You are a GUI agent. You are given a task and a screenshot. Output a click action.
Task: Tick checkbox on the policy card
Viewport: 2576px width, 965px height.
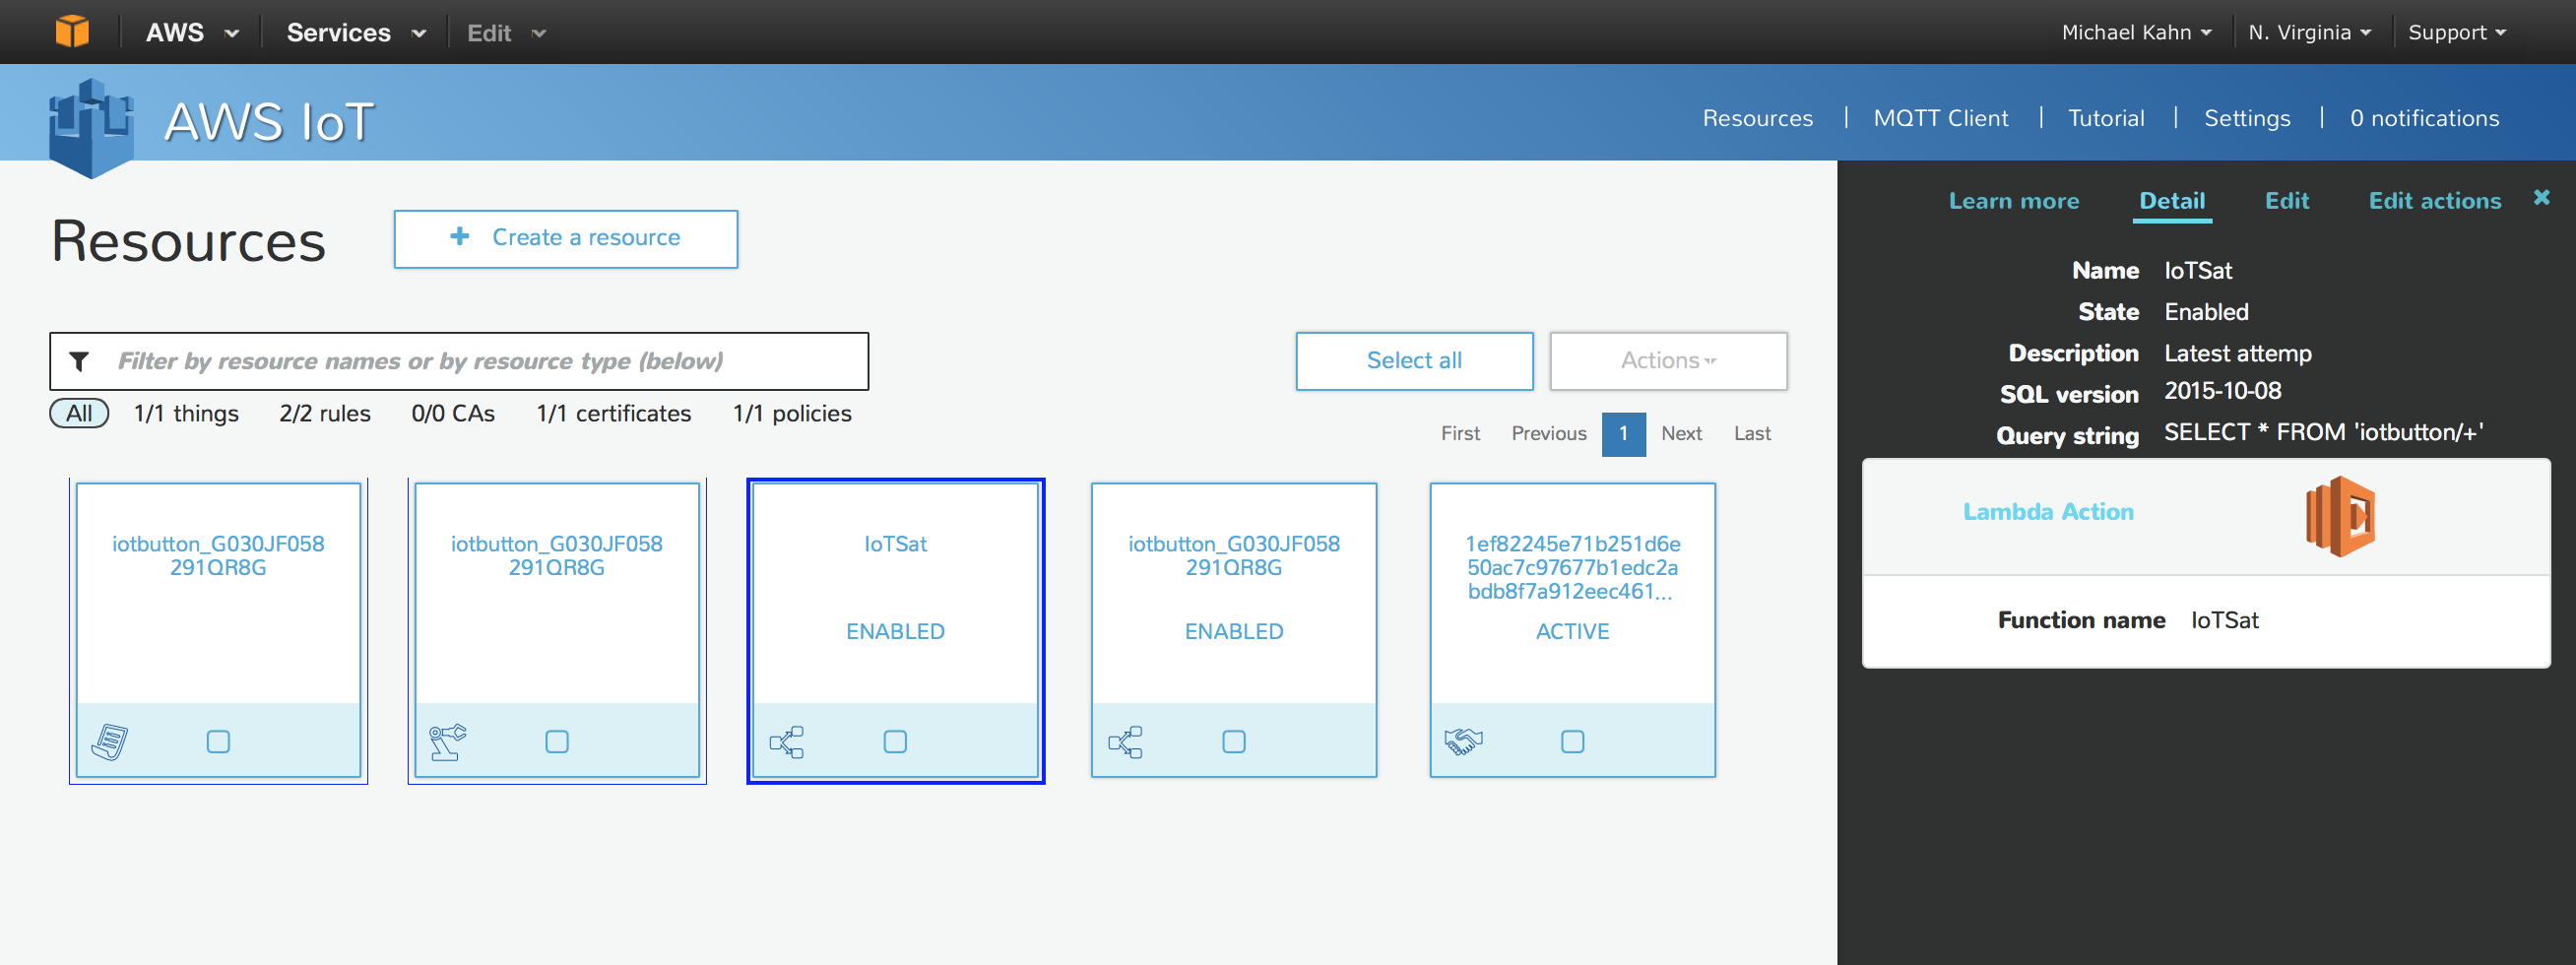point(218,741)
